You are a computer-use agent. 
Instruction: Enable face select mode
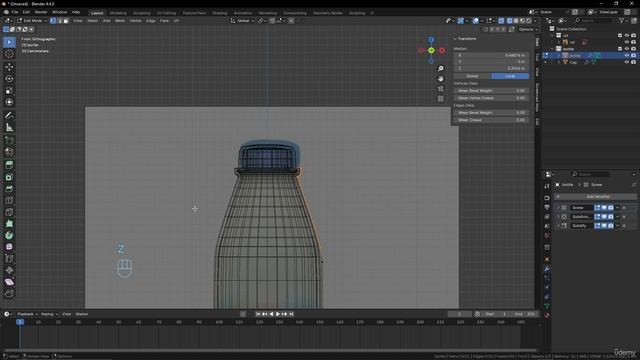click(66, 20)
